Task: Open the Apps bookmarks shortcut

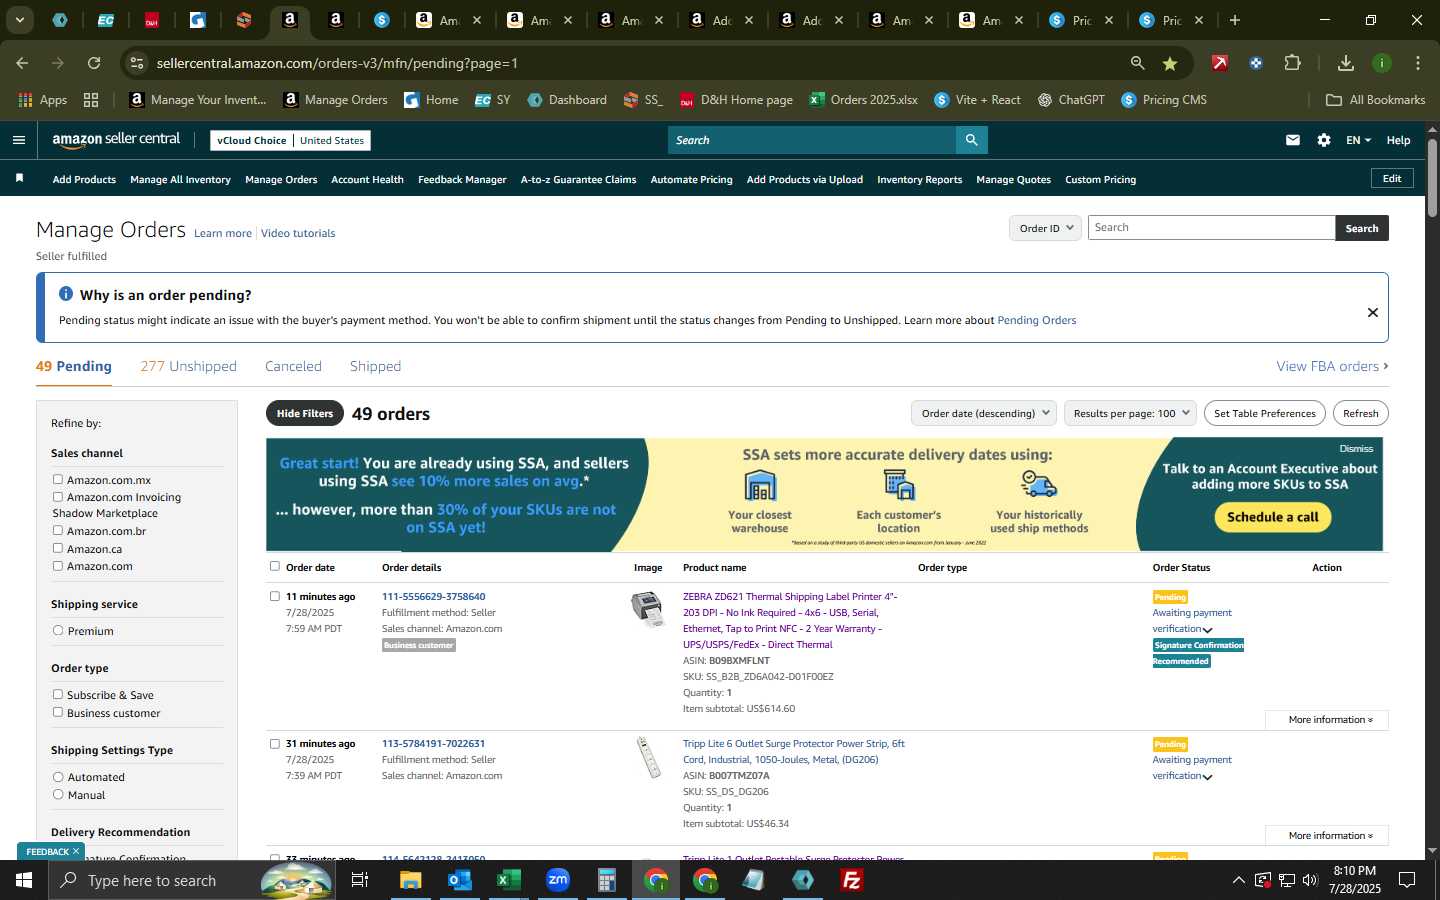Action: [x=42, y=100]
